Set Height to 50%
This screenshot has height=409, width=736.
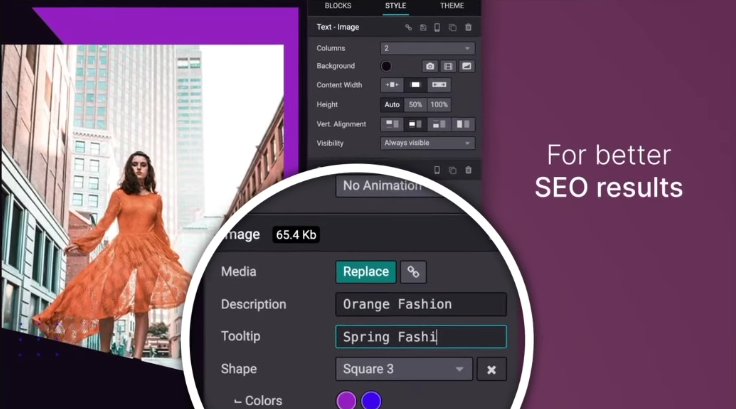point(415,105)
